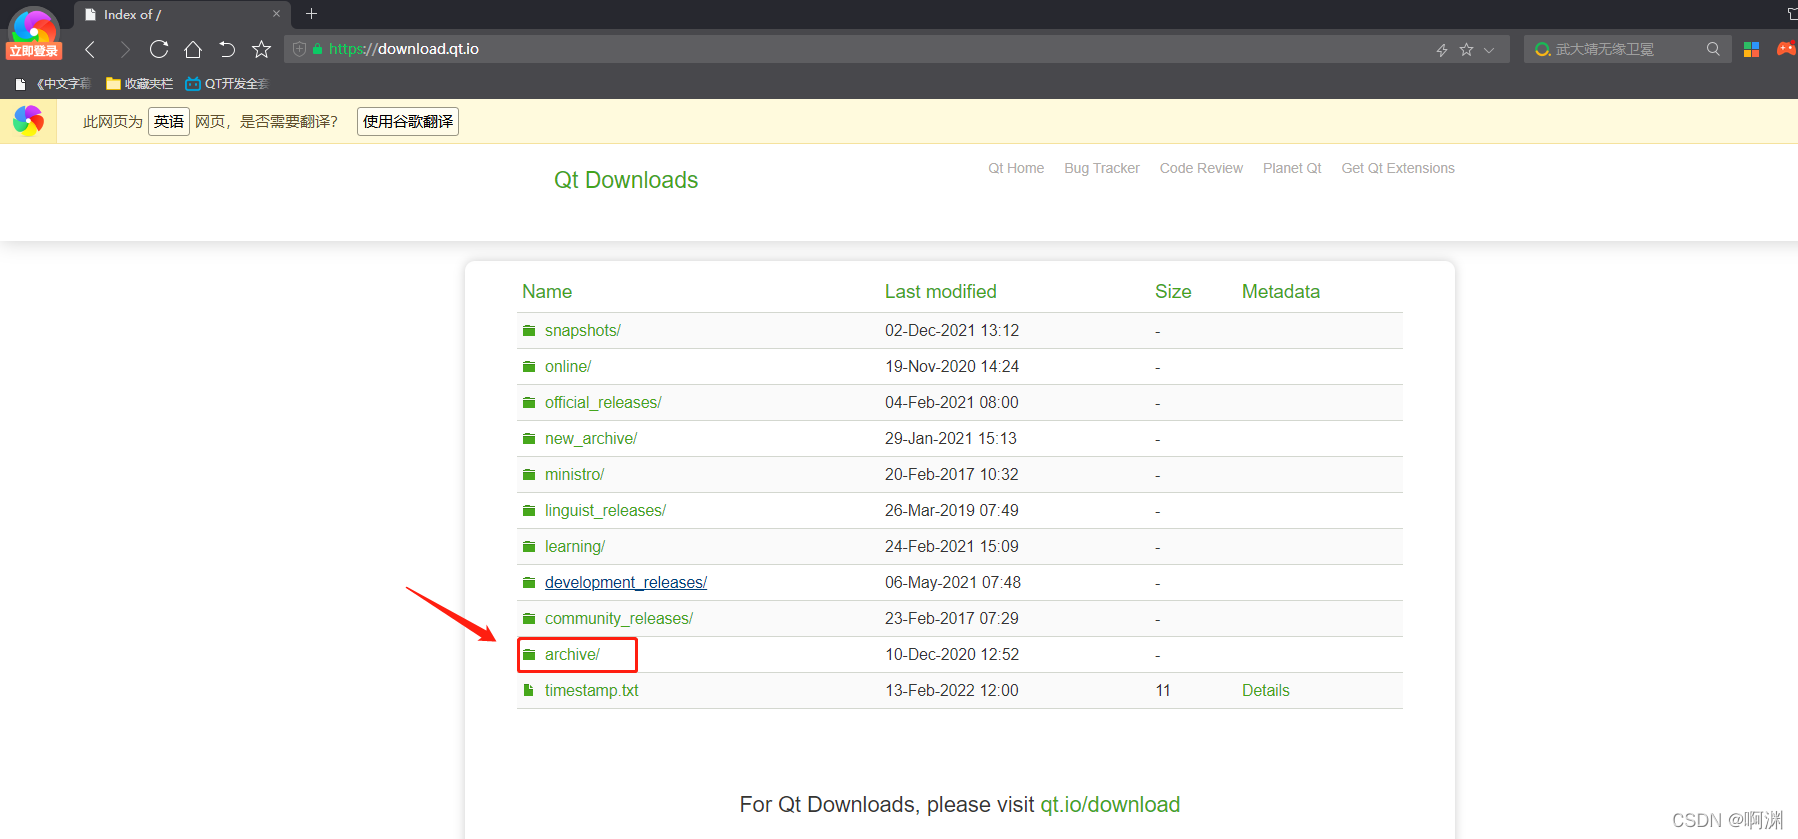Click the red game controller icon
The height and width of the screenshot is (839, 1798).
pos(1786,49)
